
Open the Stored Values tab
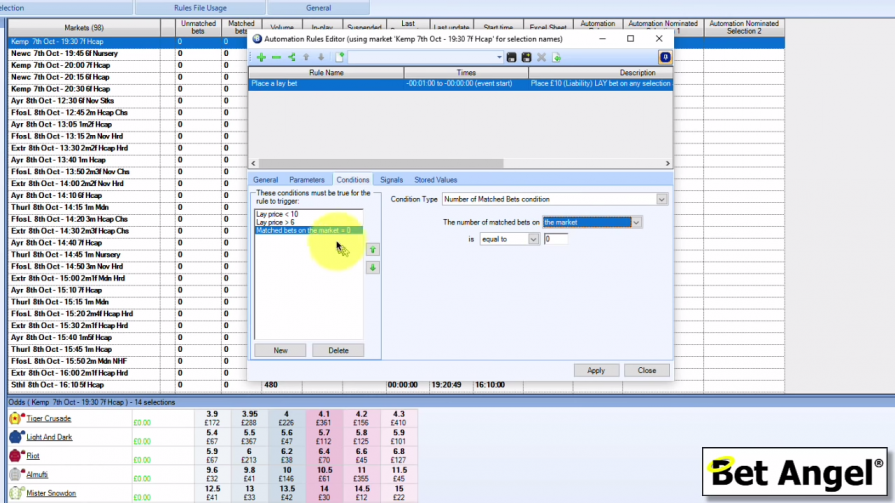coord(436,180)
